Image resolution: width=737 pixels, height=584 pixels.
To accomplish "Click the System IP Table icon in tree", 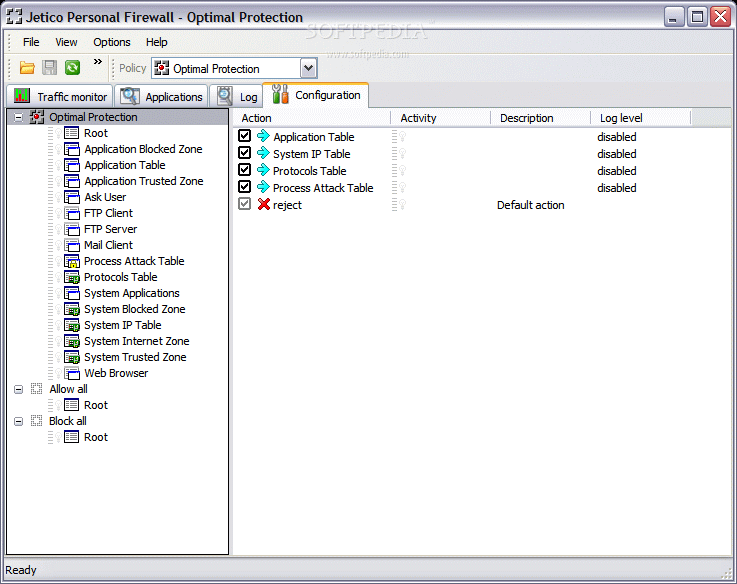I will tap(71, 325).
